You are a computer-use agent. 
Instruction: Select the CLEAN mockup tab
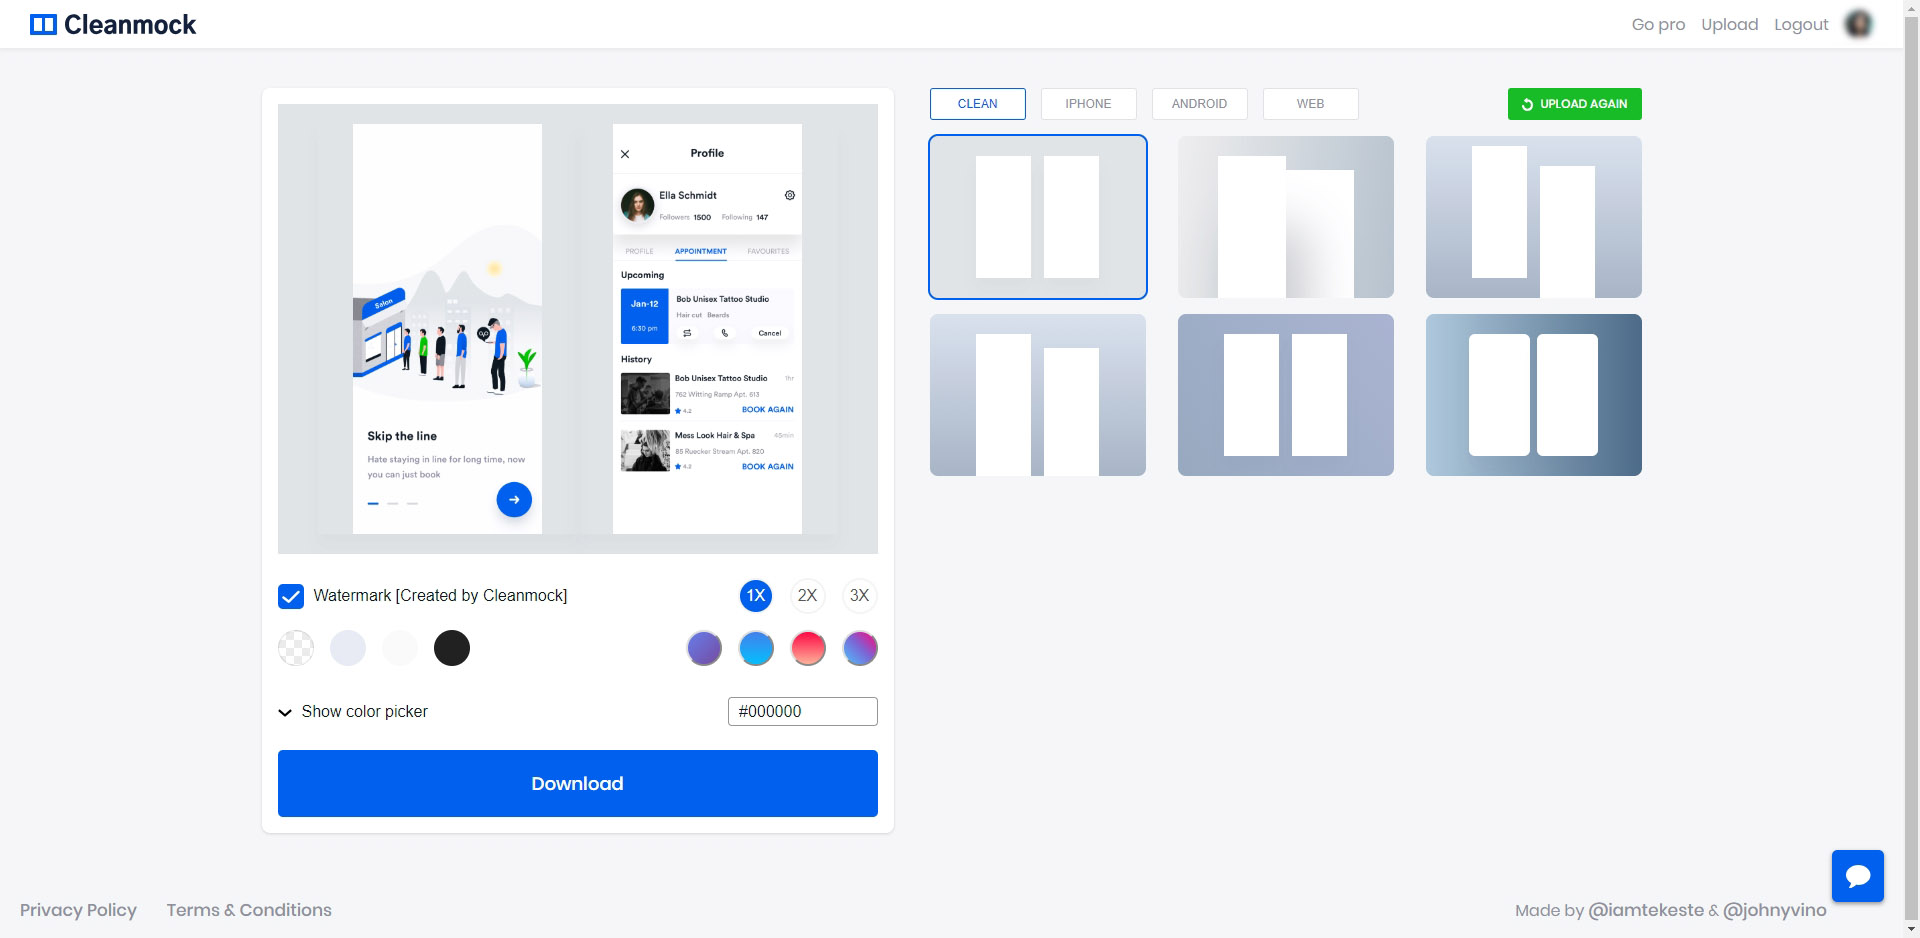click(977, 103)
